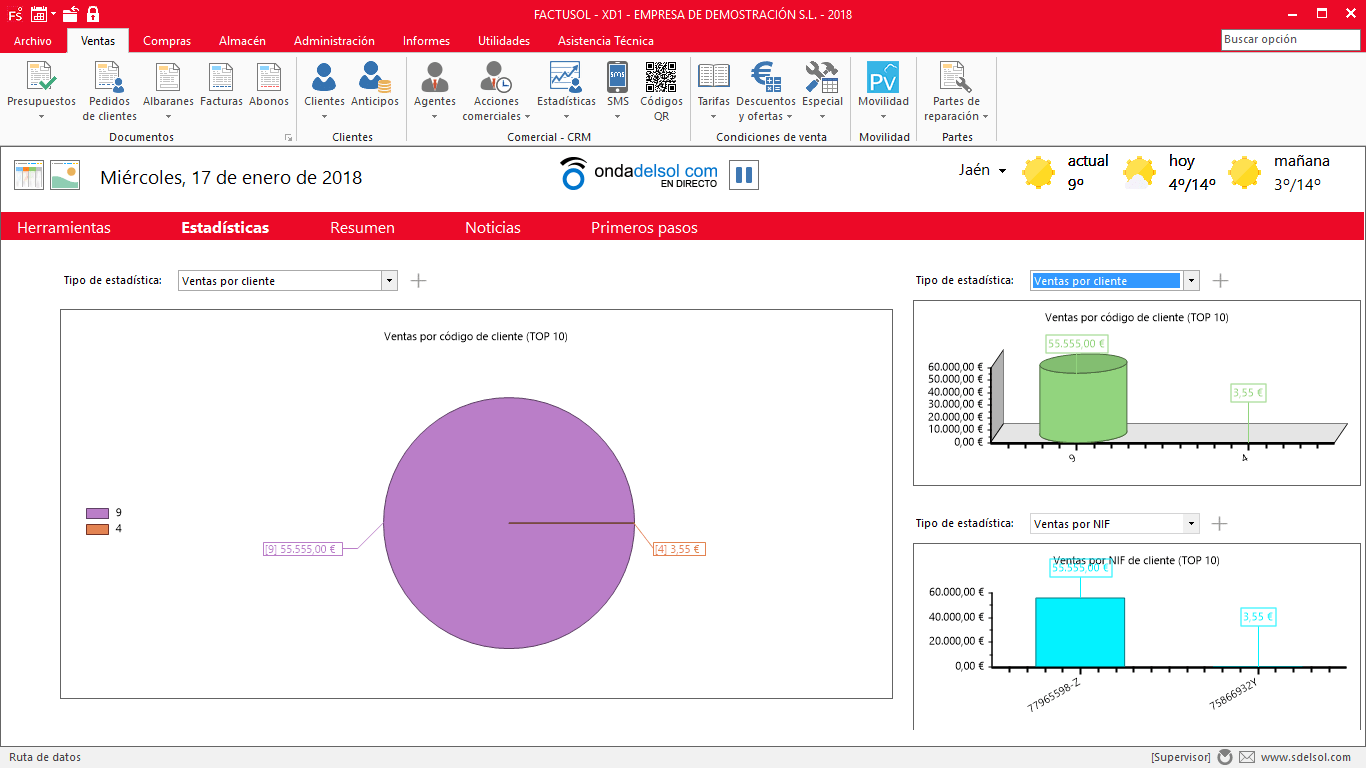The height and width of the screenshot is (768, 1366).
Task: Go to the Resumen section
Action: (362, 228)
